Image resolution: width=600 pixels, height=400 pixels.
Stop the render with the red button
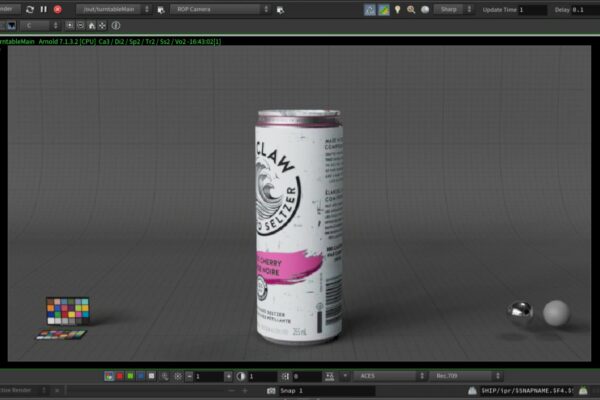[x=58, y=9]
